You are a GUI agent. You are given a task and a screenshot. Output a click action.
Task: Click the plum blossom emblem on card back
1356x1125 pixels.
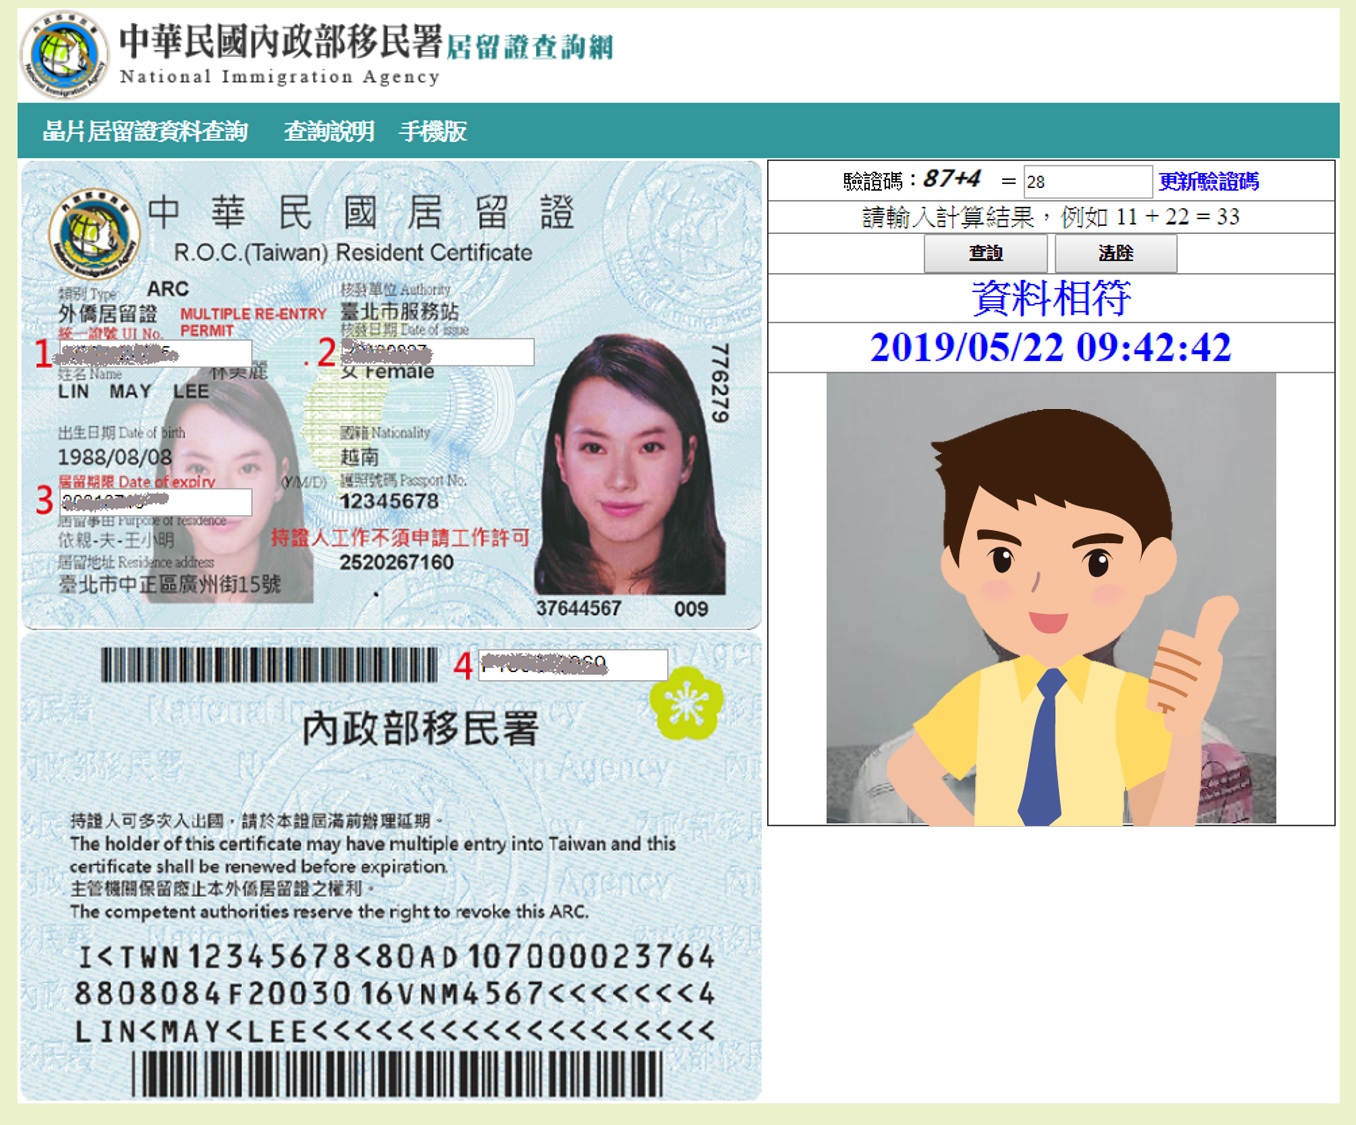[686, 703]
